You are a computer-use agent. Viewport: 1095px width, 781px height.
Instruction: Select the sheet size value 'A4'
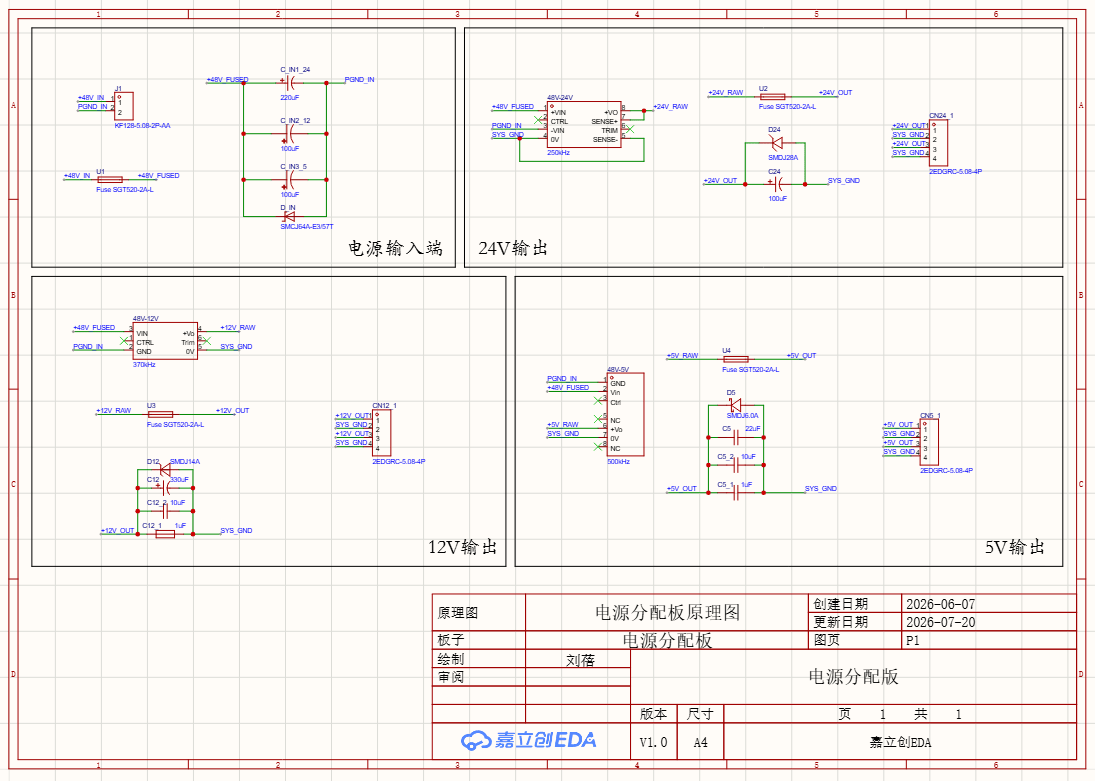(x=700, y=742)
